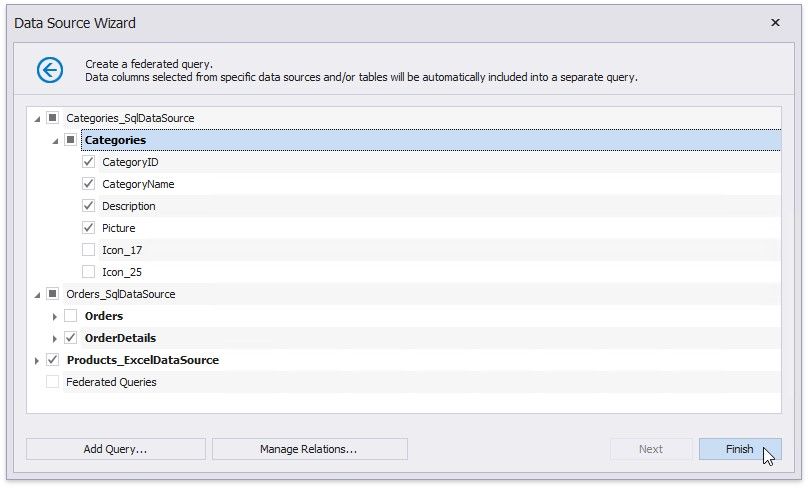Expand the OrderDetails table node
The height and width of the screenshot is (488, 808).
pos(56,338)
